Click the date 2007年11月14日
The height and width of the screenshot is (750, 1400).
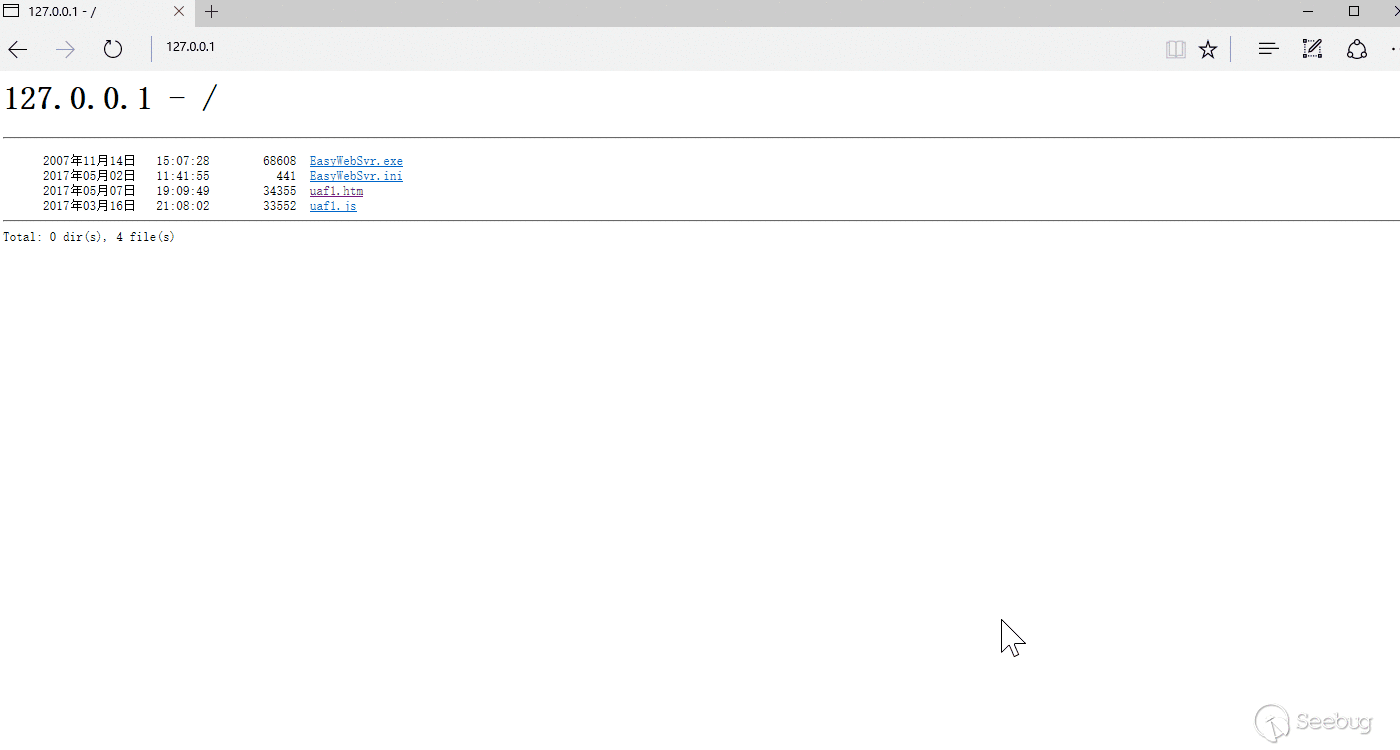click(x=89, y=161)
